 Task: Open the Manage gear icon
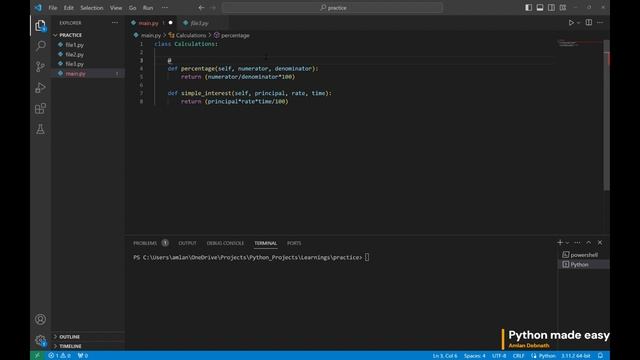(40, 340)
